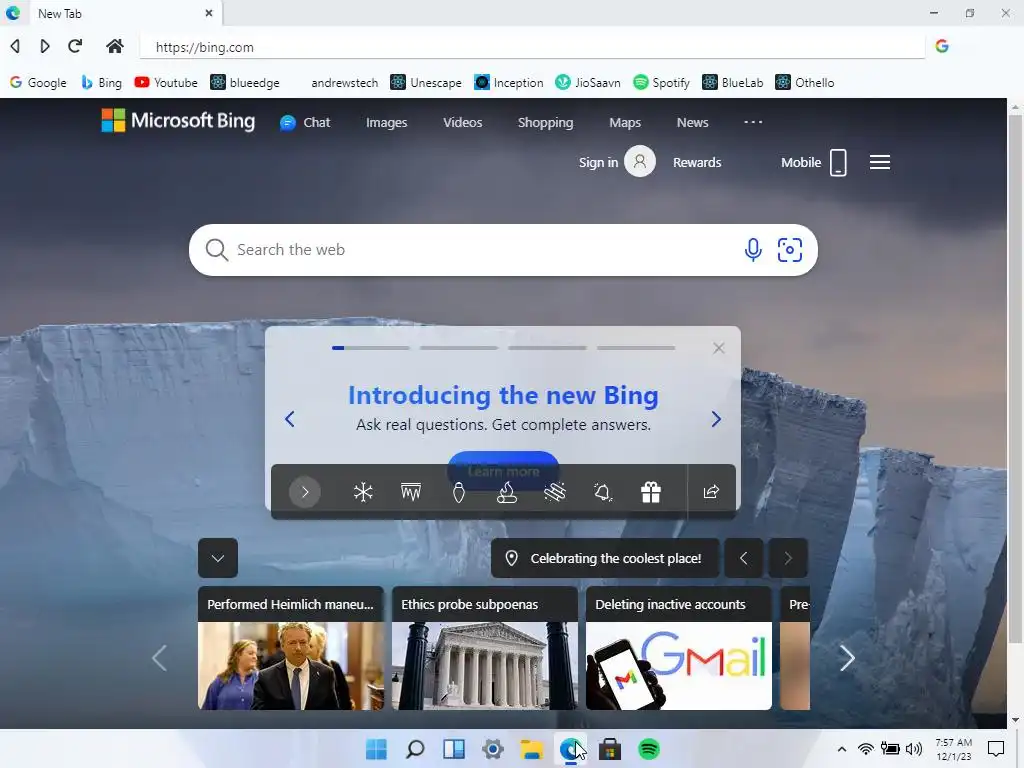
Task: Open the Youtube bookmark
Action: [166, 83]
